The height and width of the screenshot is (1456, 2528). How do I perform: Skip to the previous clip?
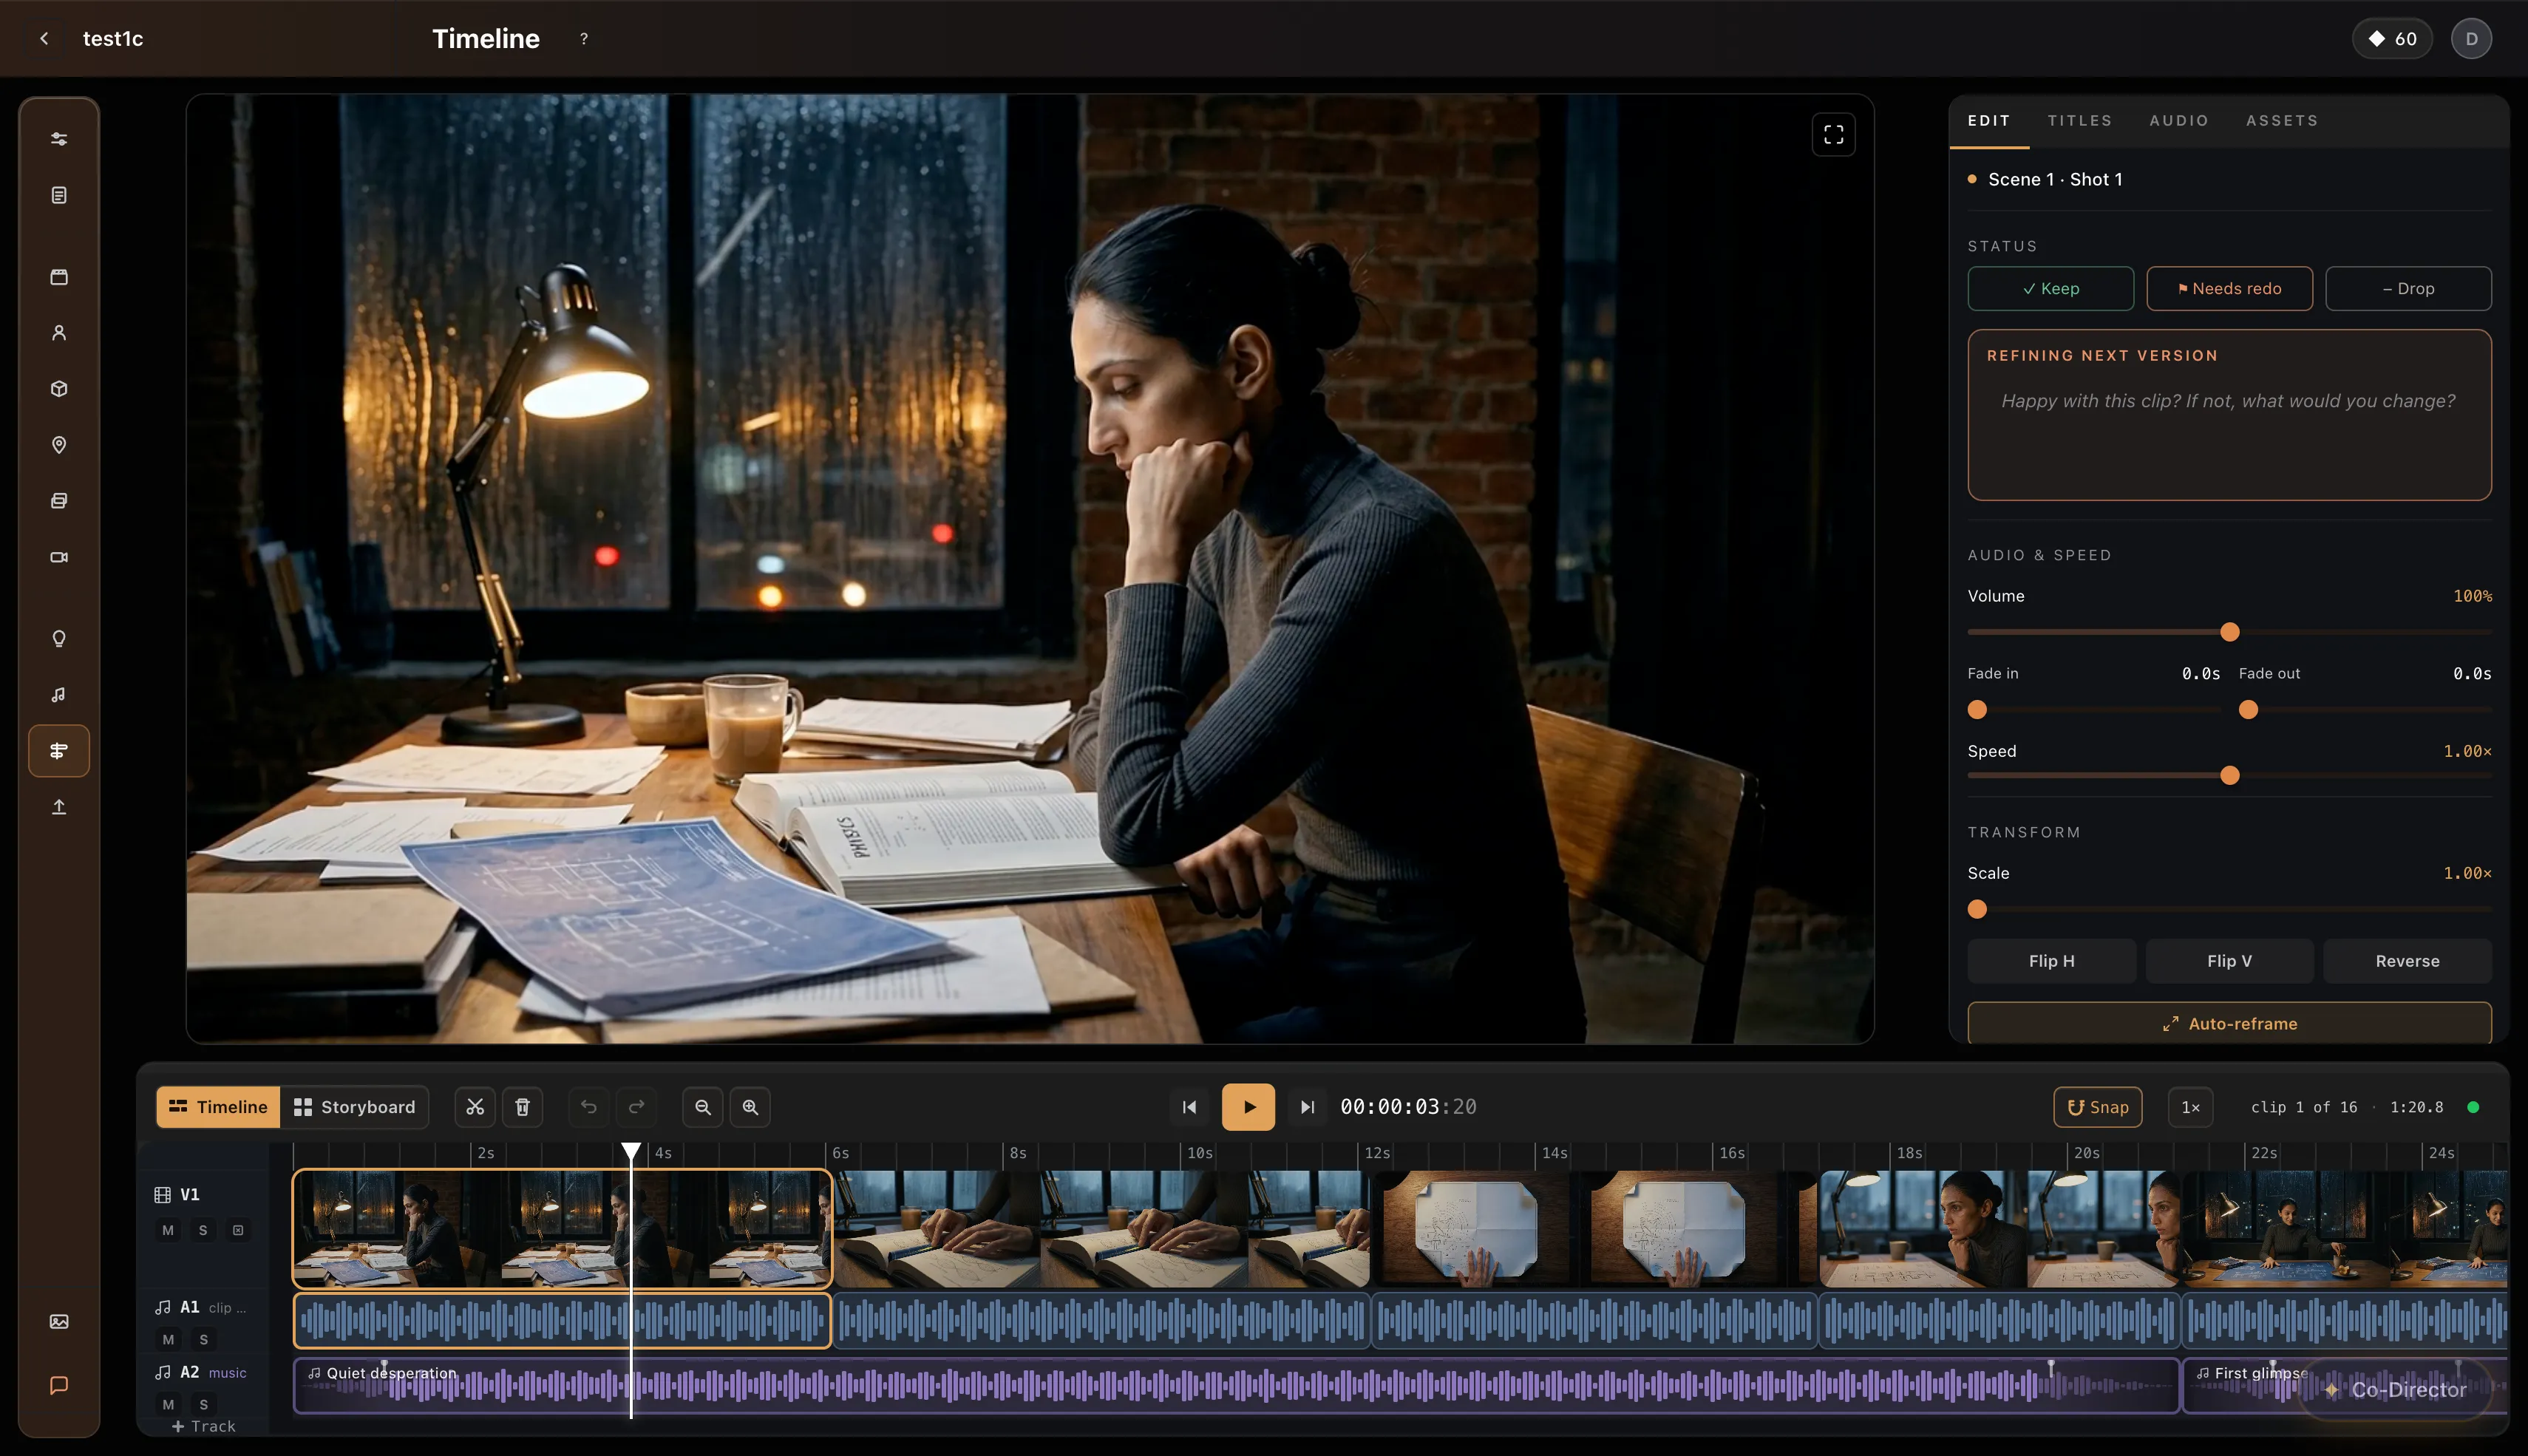[x=1189, y=1107]
